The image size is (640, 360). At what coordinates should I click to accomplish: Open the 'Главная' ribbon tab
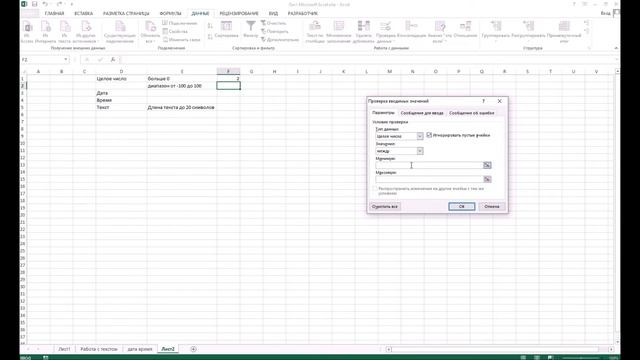tap(54, 13)
